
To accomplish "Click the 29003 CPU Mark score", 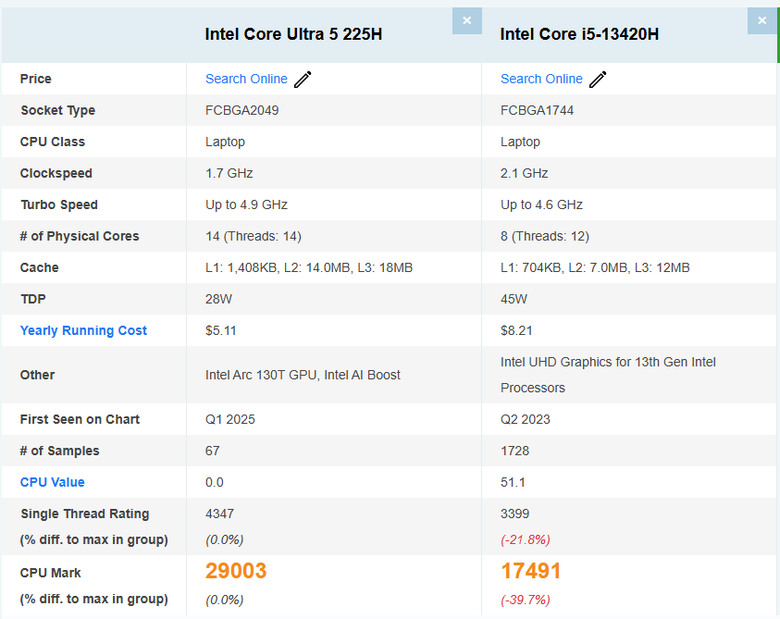I will tap(236, 571).
